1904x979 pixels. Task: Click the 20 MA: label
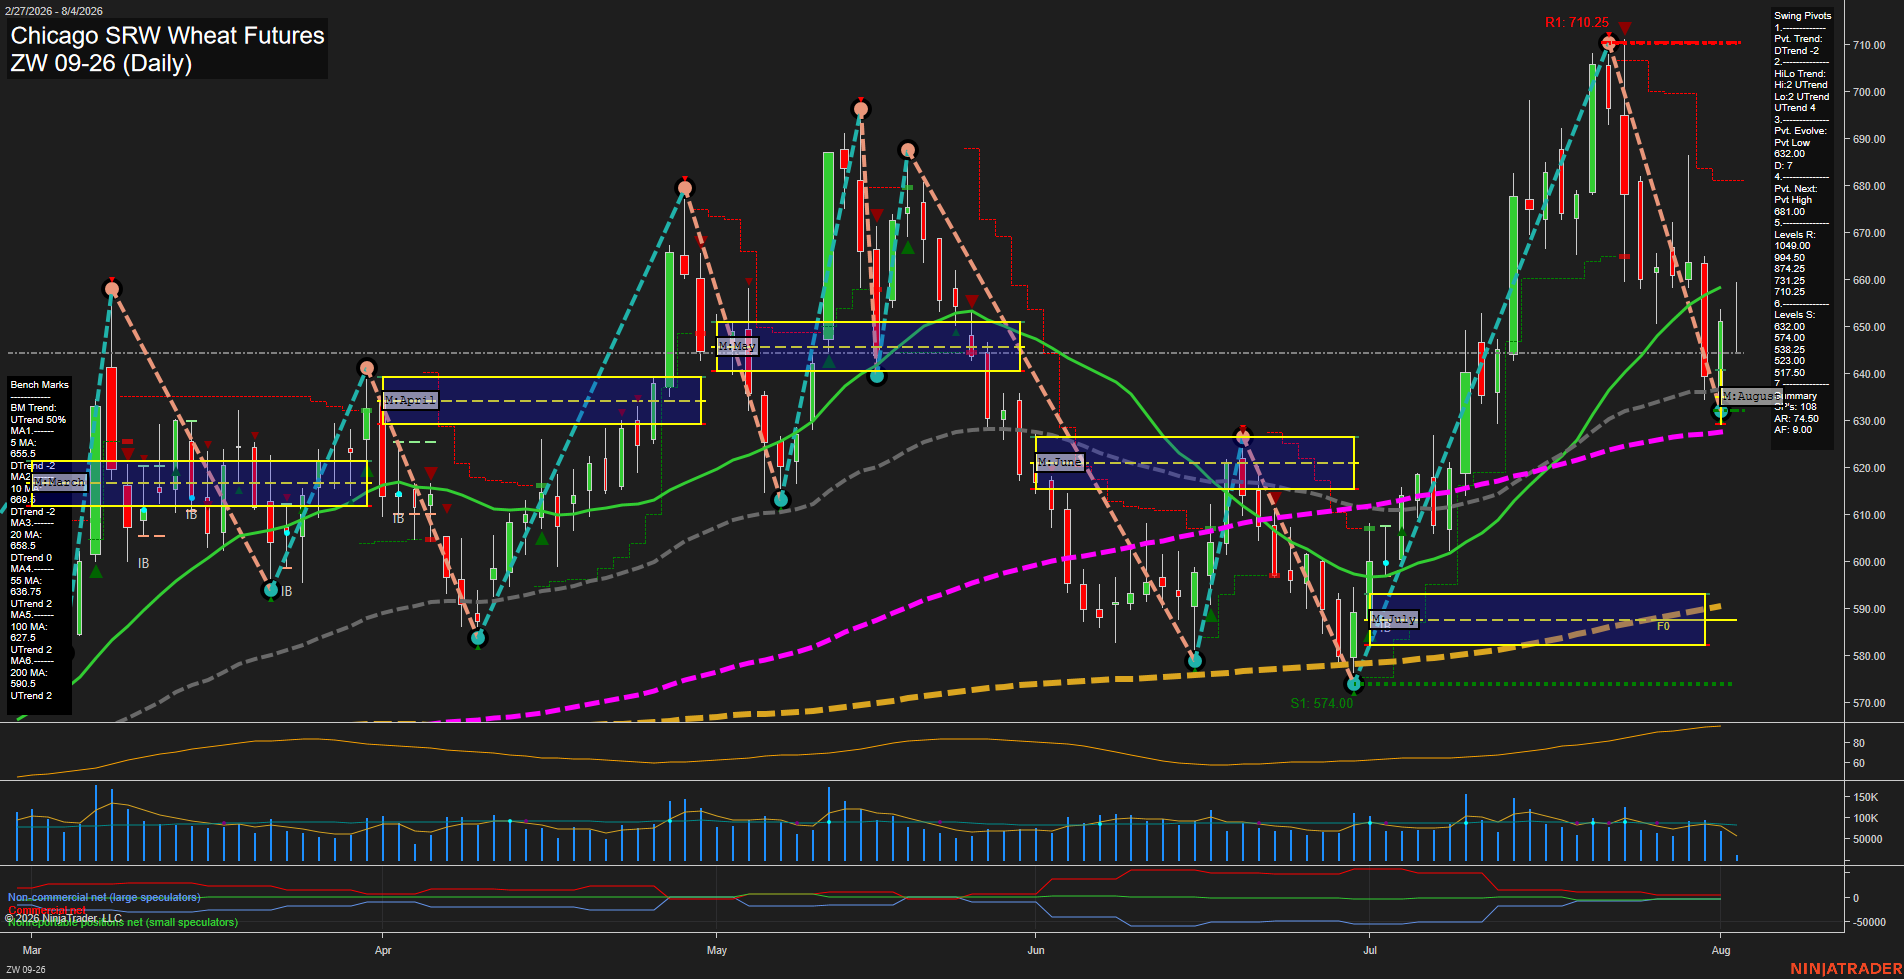pyautogui.click(x=26, y=535)
